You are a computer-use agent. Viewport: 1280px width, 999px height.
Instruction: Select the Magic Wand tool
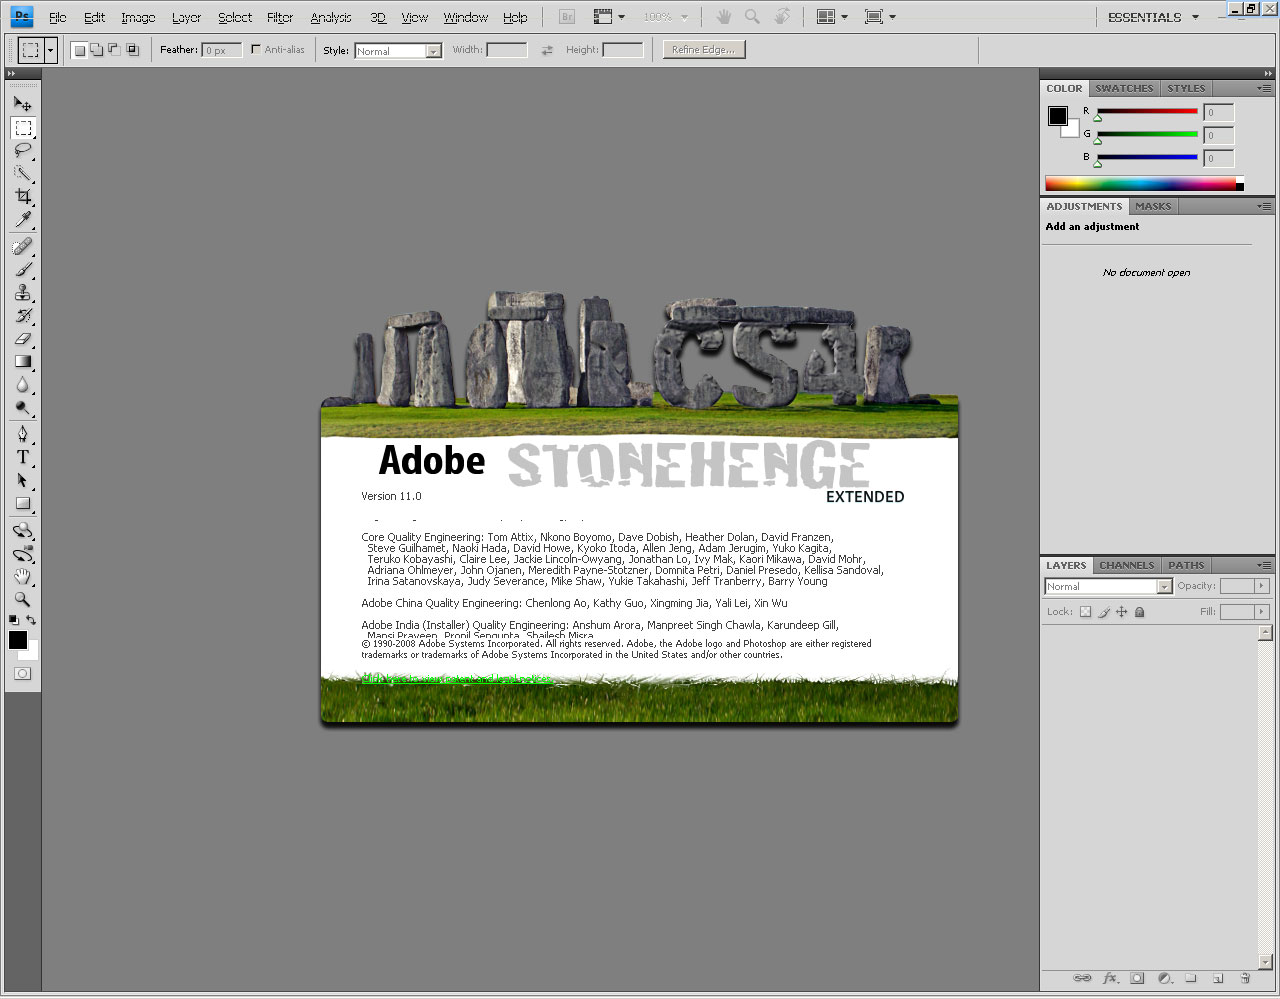[x=22, y=174]
